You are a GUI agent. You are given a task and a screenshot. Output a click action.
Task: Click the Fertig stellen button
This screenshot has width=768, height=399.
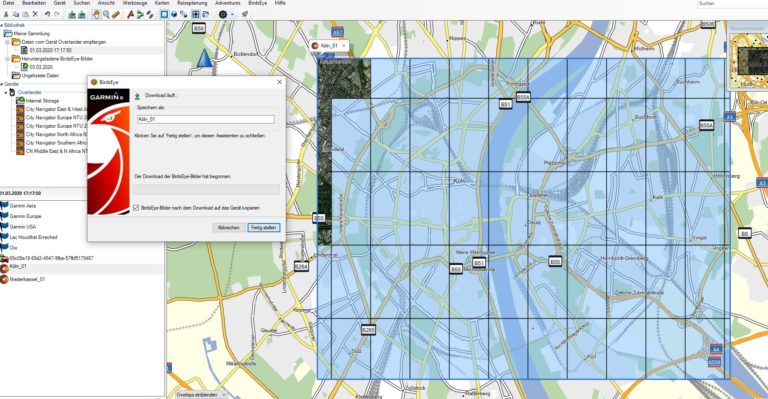coord(264,228)
